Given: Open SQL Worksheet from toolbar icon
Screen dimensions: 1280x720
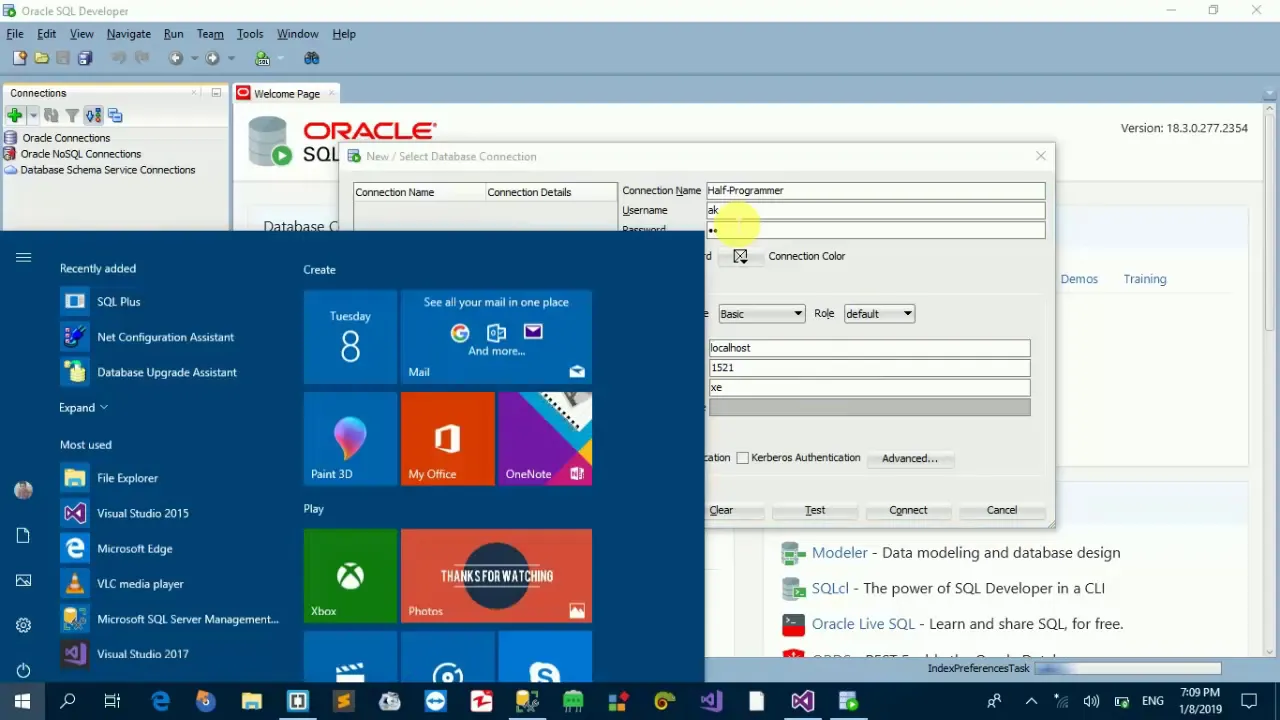Looking at the screenshot, I should click(x=262, y=58).
